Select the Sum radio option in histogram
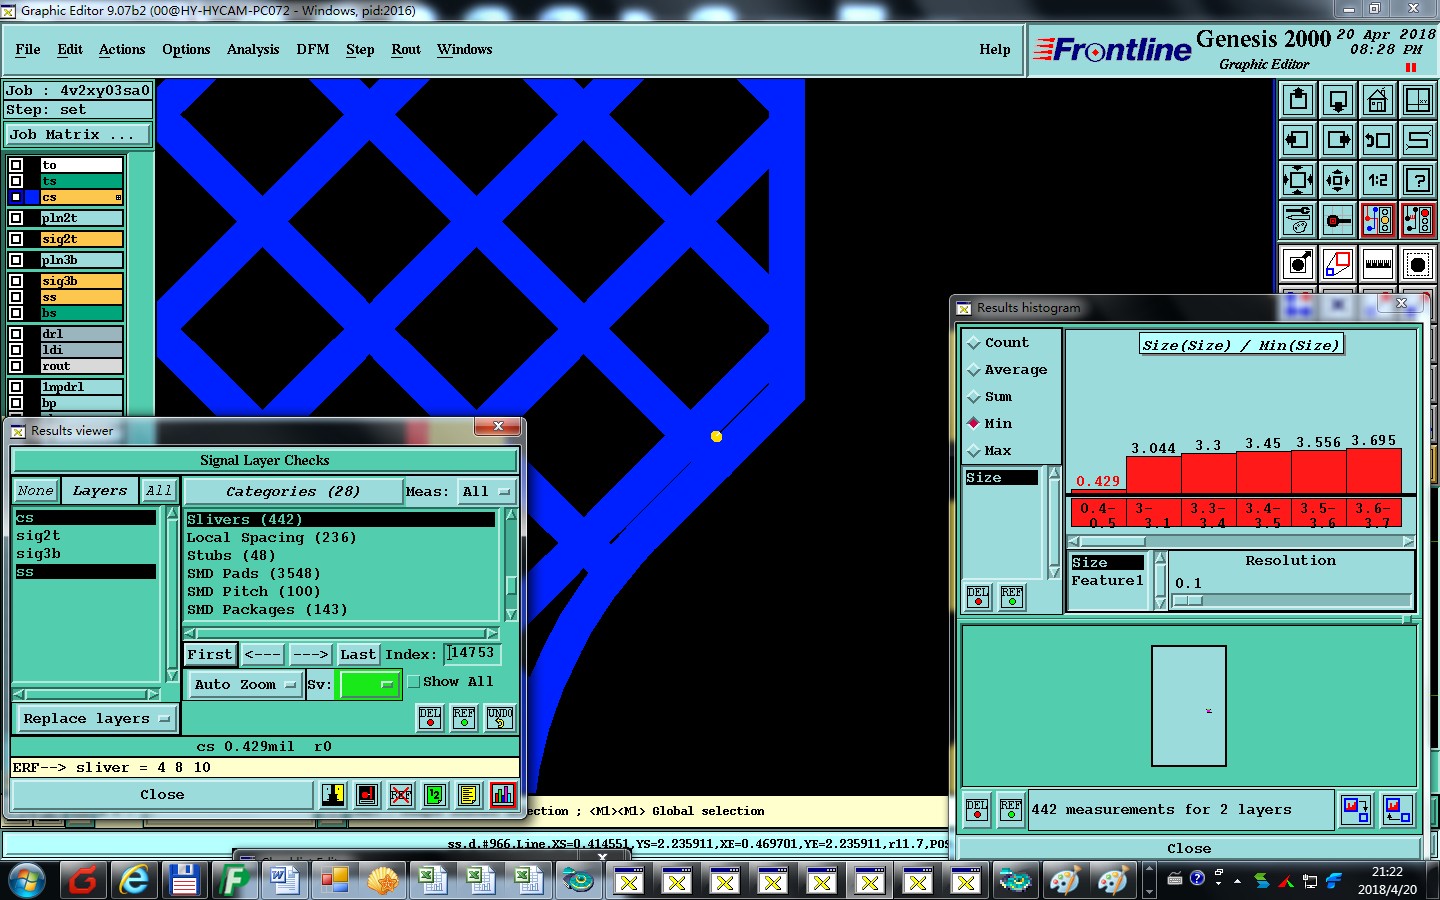 pyautogui.click(x=974, y=397)
